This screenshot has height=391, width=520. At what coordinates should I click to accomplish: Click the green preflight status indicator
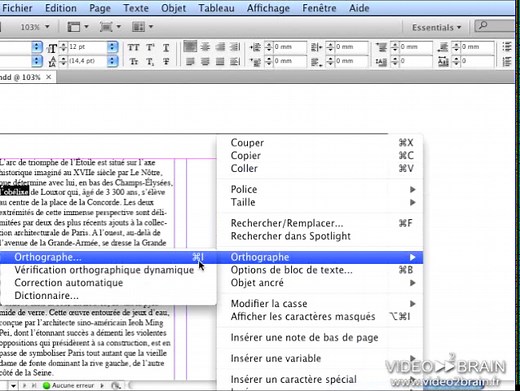[x=46, y=386]
